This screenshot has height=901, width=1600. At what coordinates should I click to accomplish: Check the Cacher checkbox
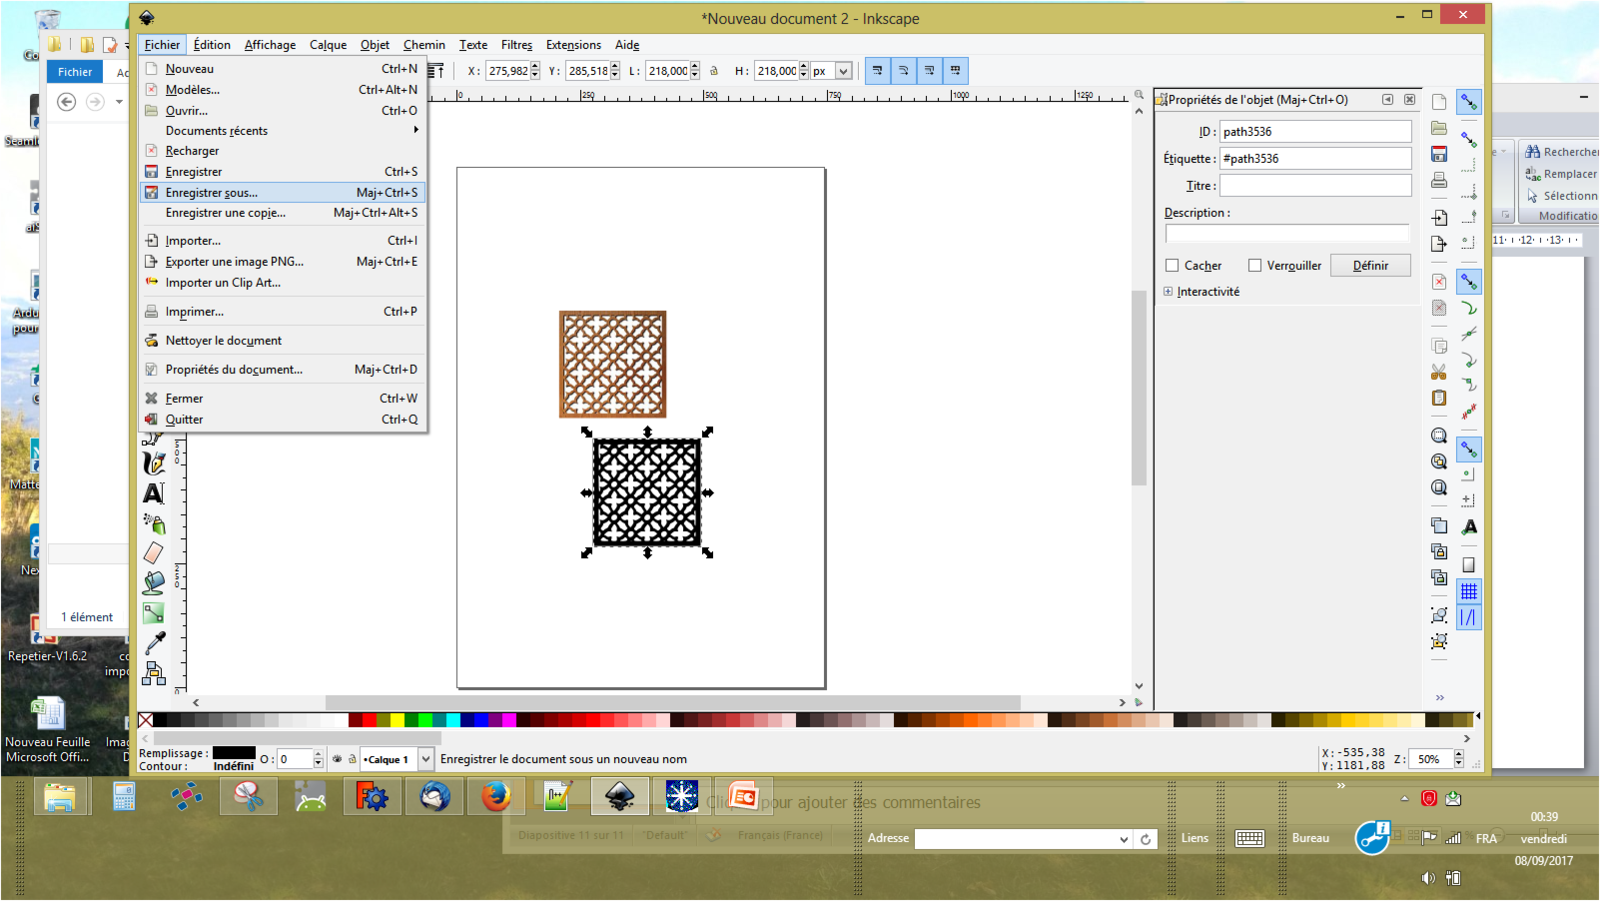(x=1172, y=265)
